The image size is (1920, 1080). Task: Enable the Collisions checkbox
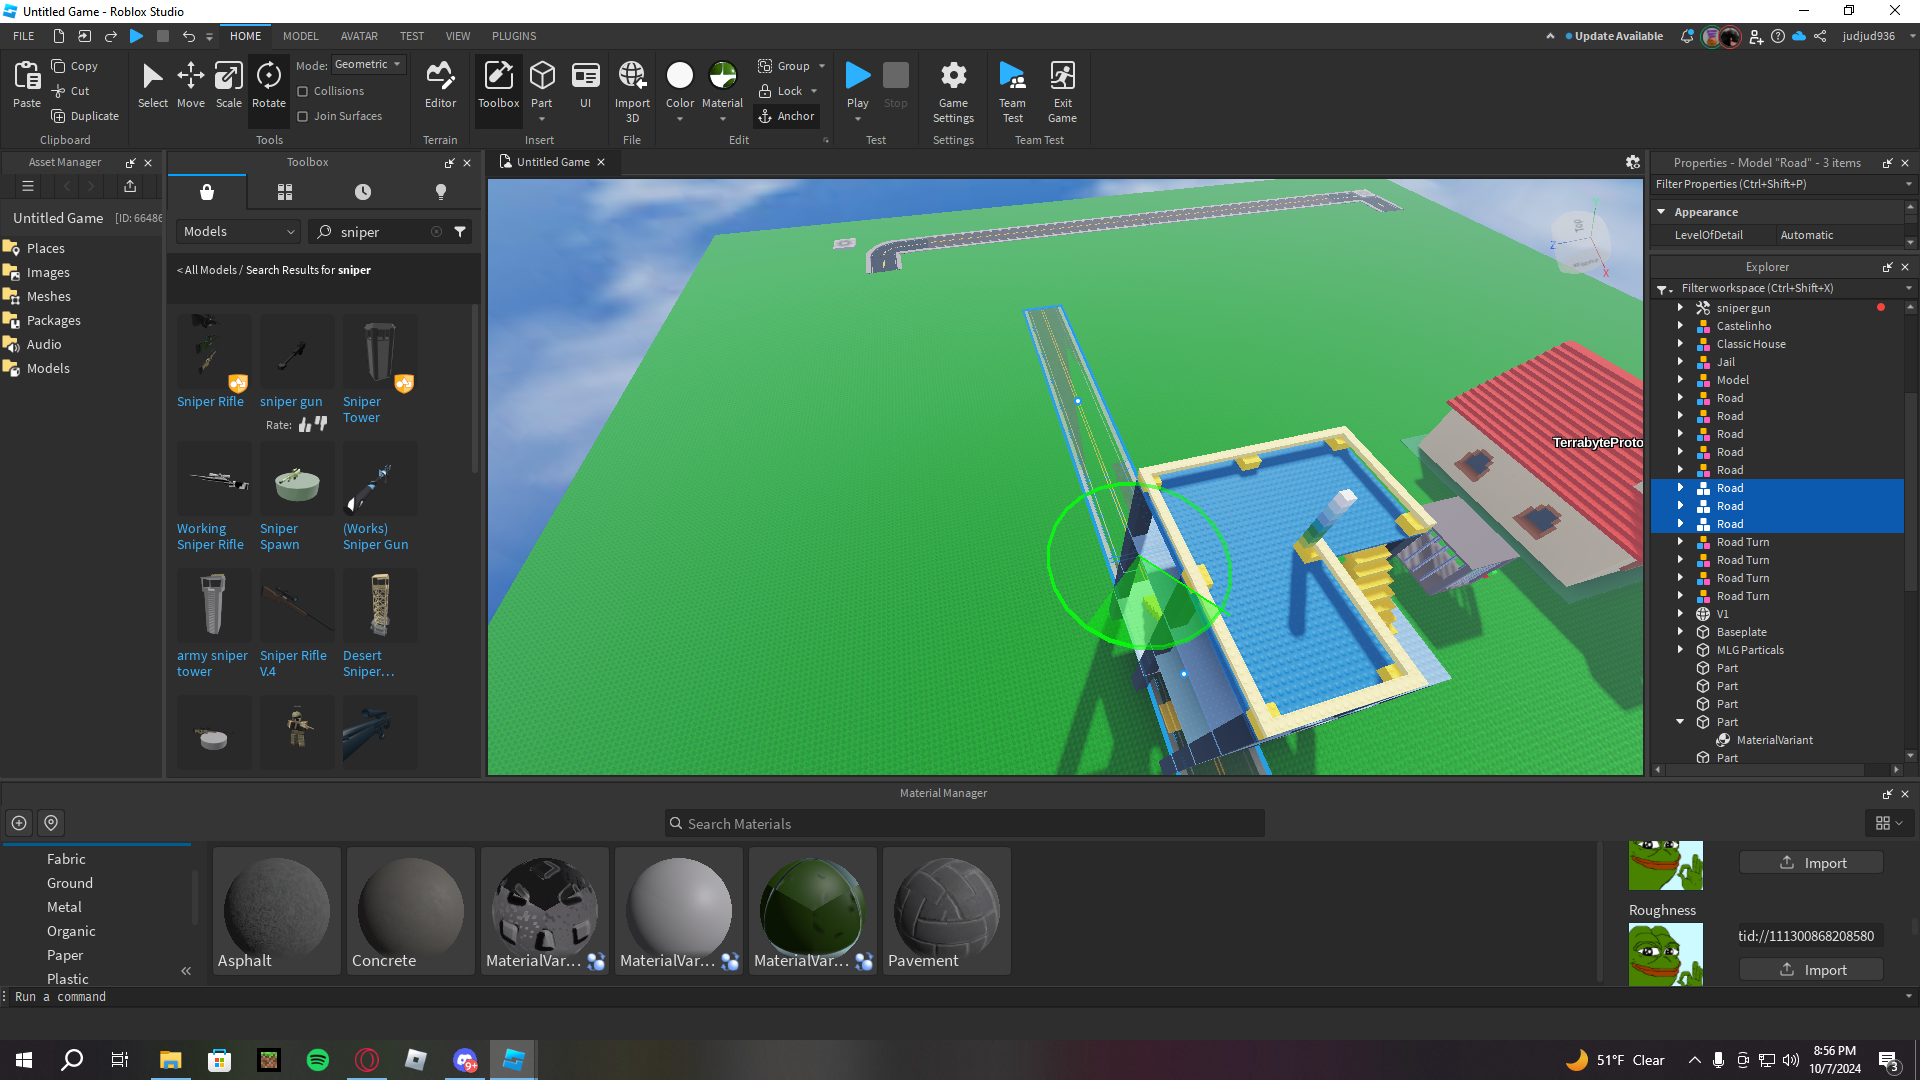click(303, 91)
